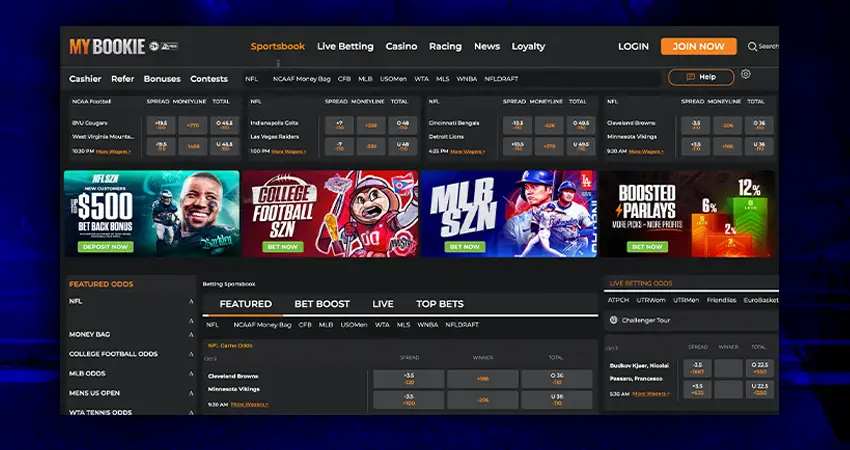850x450 pixels.
Task: Pick Cleveland Browns spread in NFL Game Odds
Action: [x=409, y=379]
